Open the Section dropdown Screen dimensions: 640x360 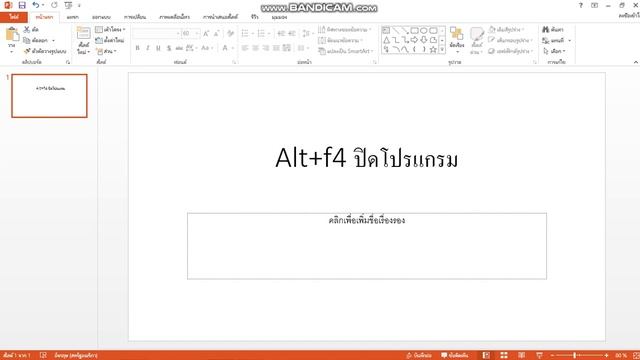(x=106, y=51)
